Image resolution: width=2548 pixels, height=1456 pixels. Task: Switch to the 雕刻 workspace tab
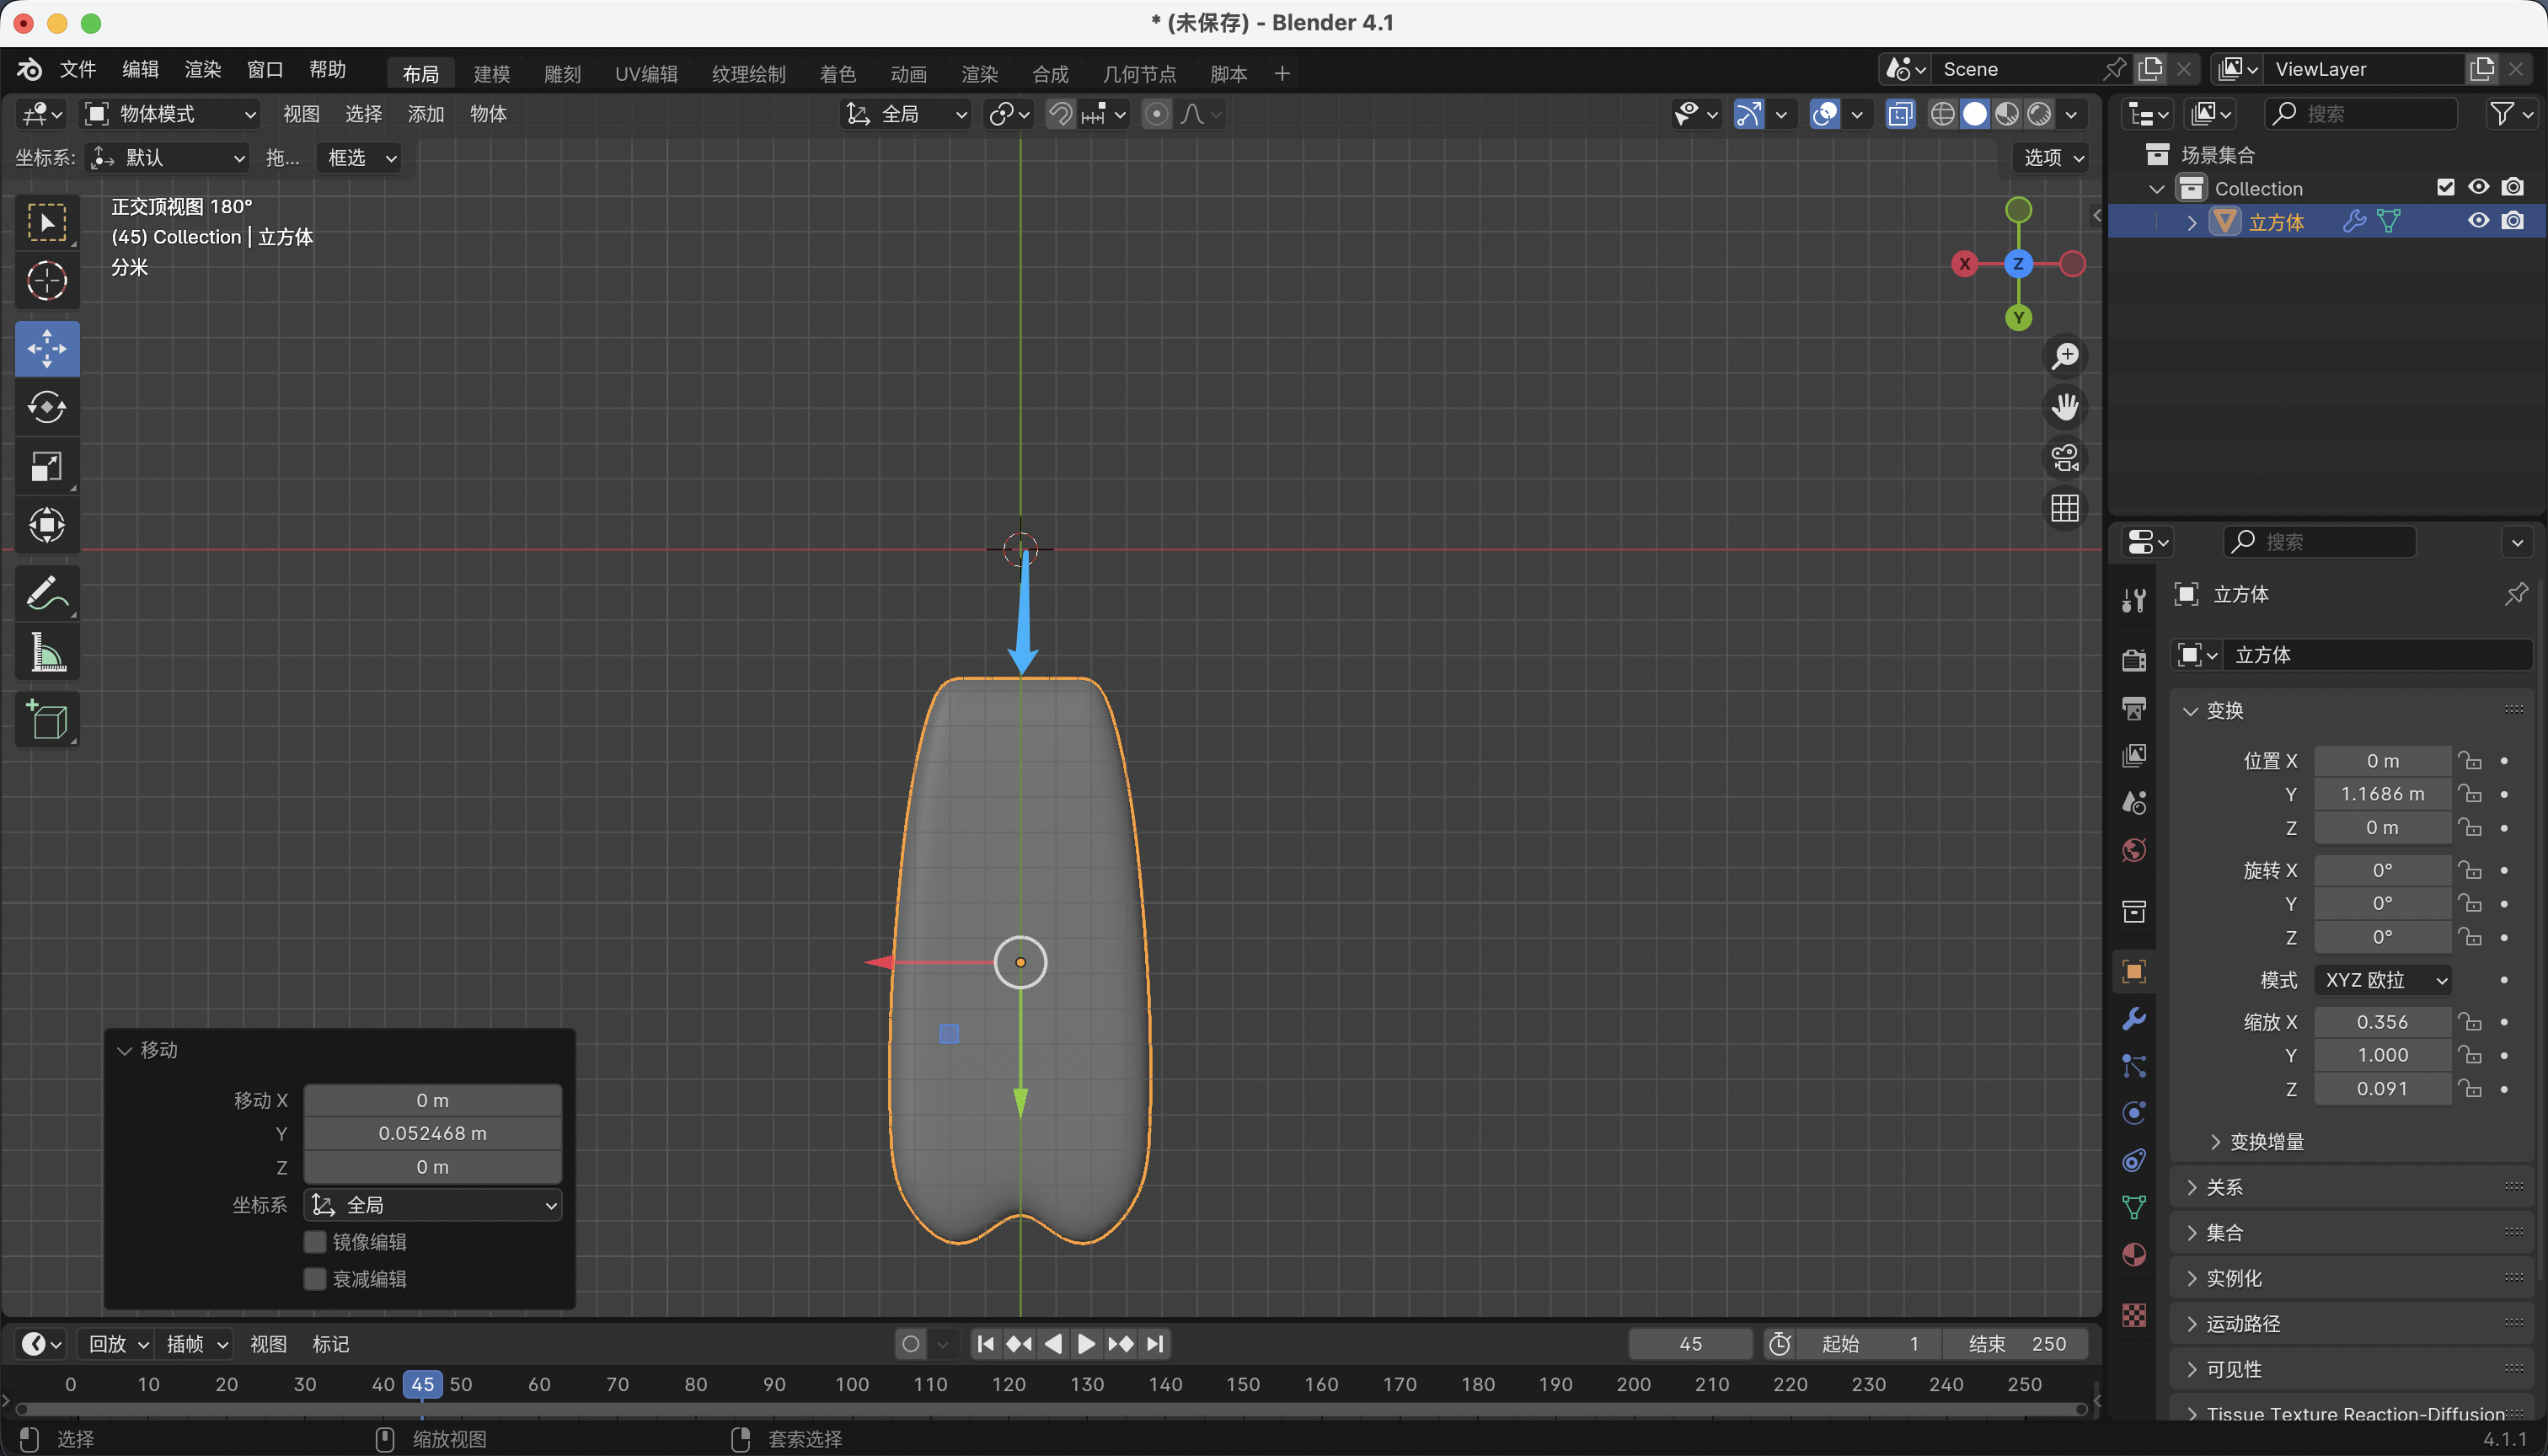point(562,73)
